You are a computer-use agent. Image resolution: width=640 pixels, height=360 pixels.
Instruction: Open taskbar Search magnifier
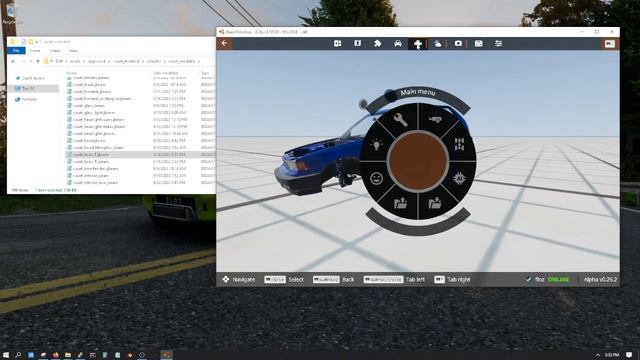pos(18,355)
